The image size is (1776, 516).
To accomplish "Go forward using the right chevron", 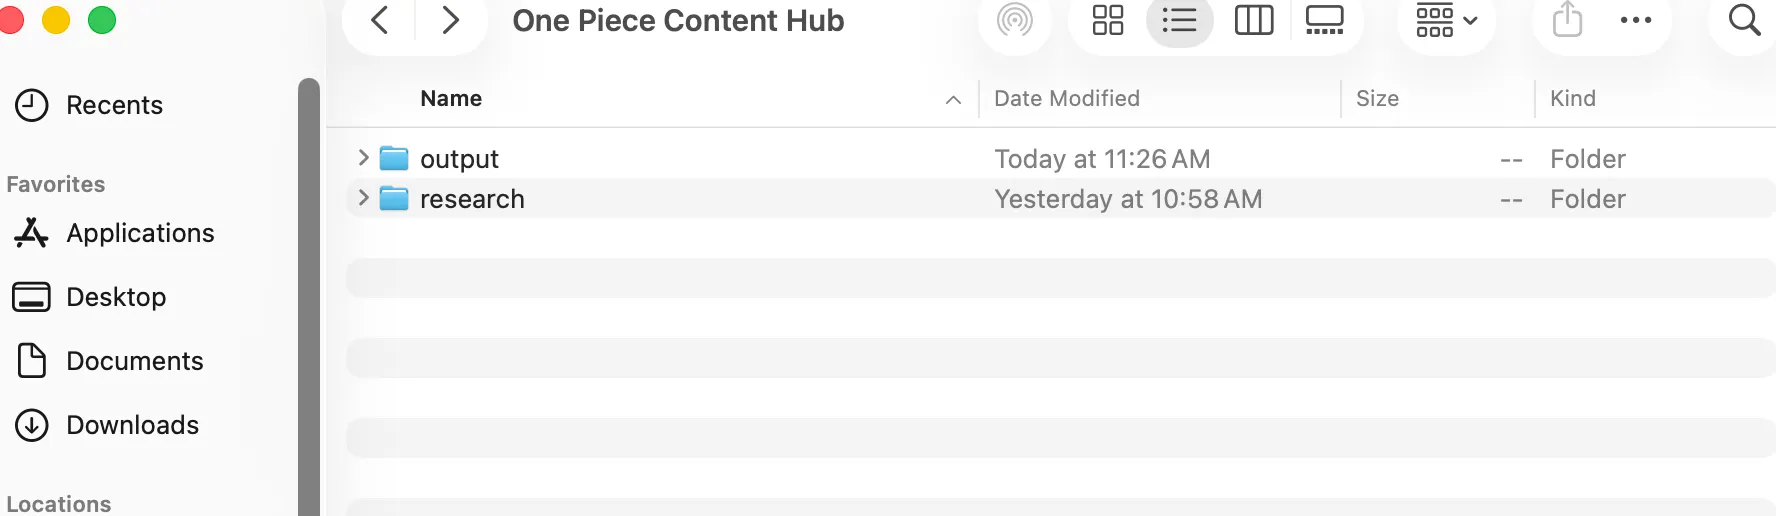I will pyautogui.click(x=451, y=20).
